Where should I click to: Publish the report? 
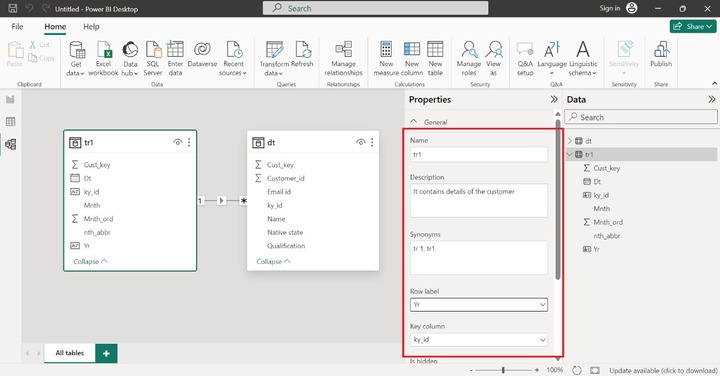point(661,55)
